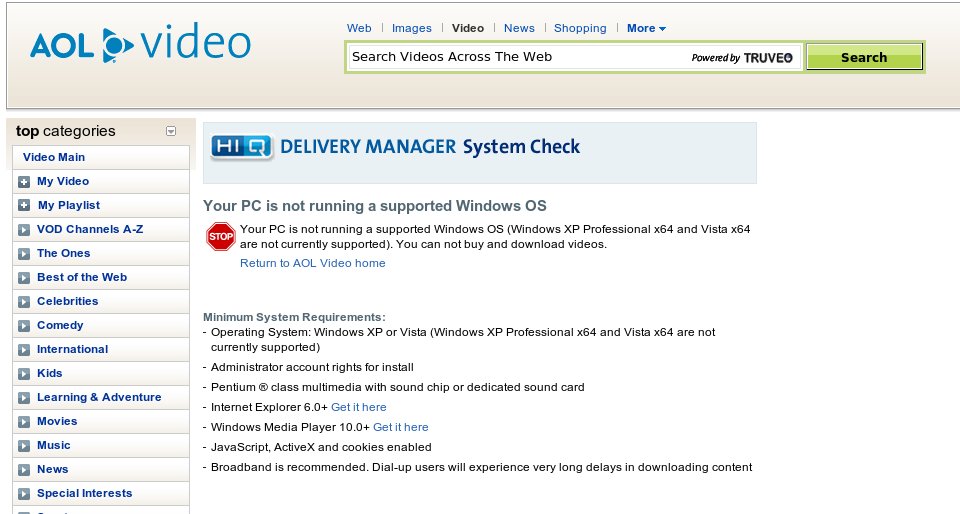
Task: Click arrow icon beside Special Interests
Action: [x=24, y=494]
